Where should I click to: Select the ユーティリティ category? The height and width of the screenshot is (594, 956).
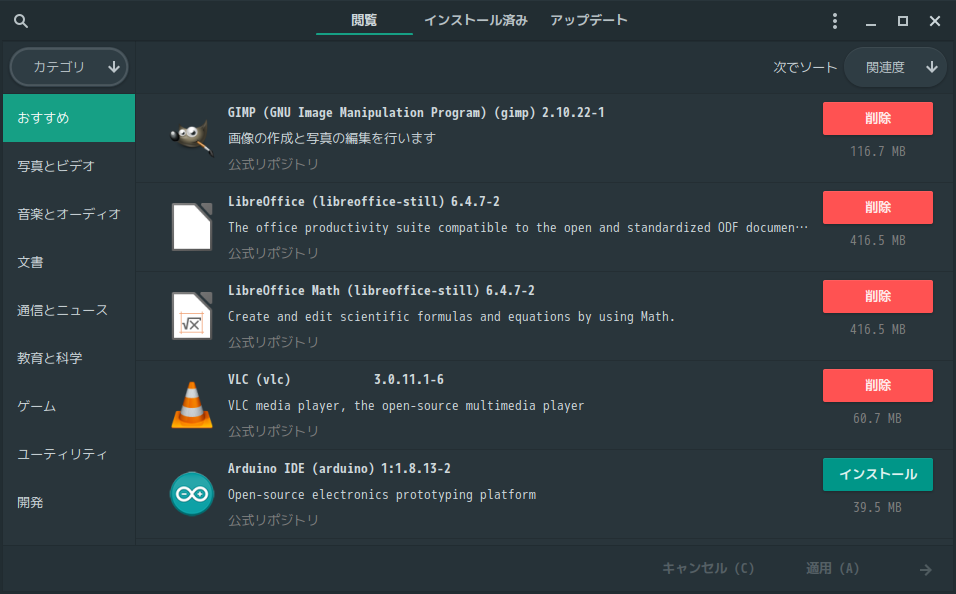click(x=69, y=454)
